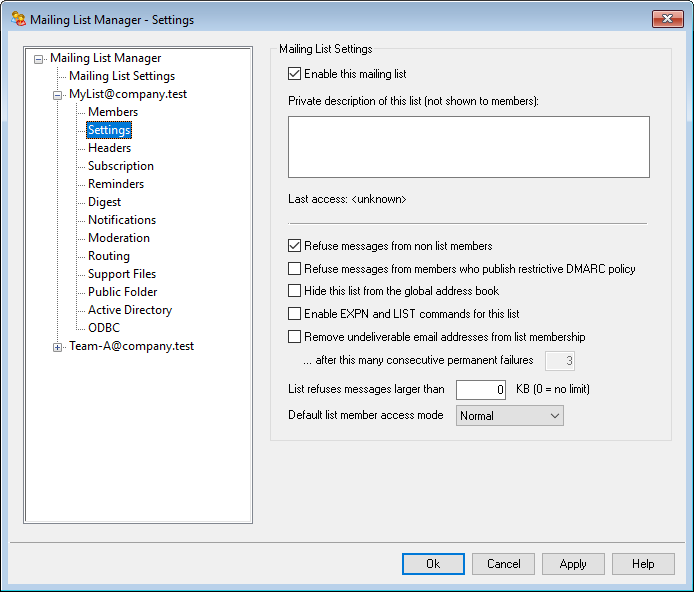Image resolution: width=694 pixels, height=592 pixels.
Task: Click the Apply button
Action: pyautogui.click(x=573, y=564)
